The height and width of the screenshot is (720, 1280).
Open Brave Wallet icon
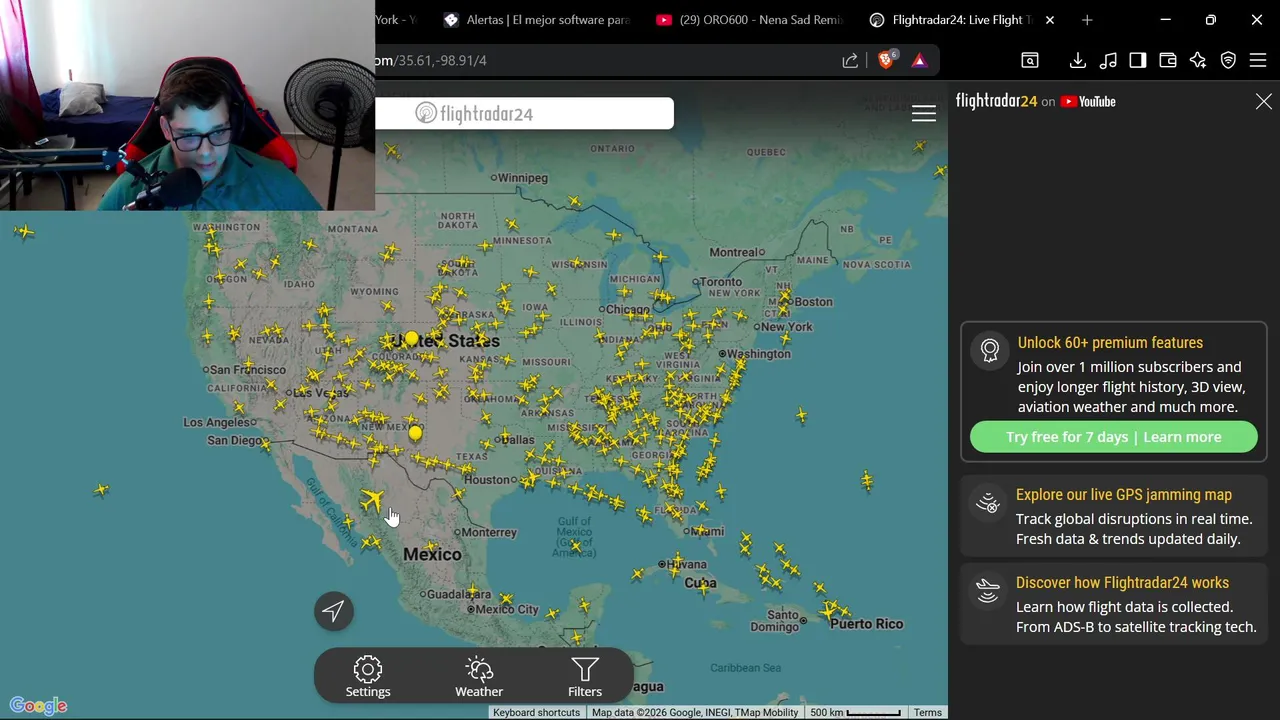point(1168,60)
